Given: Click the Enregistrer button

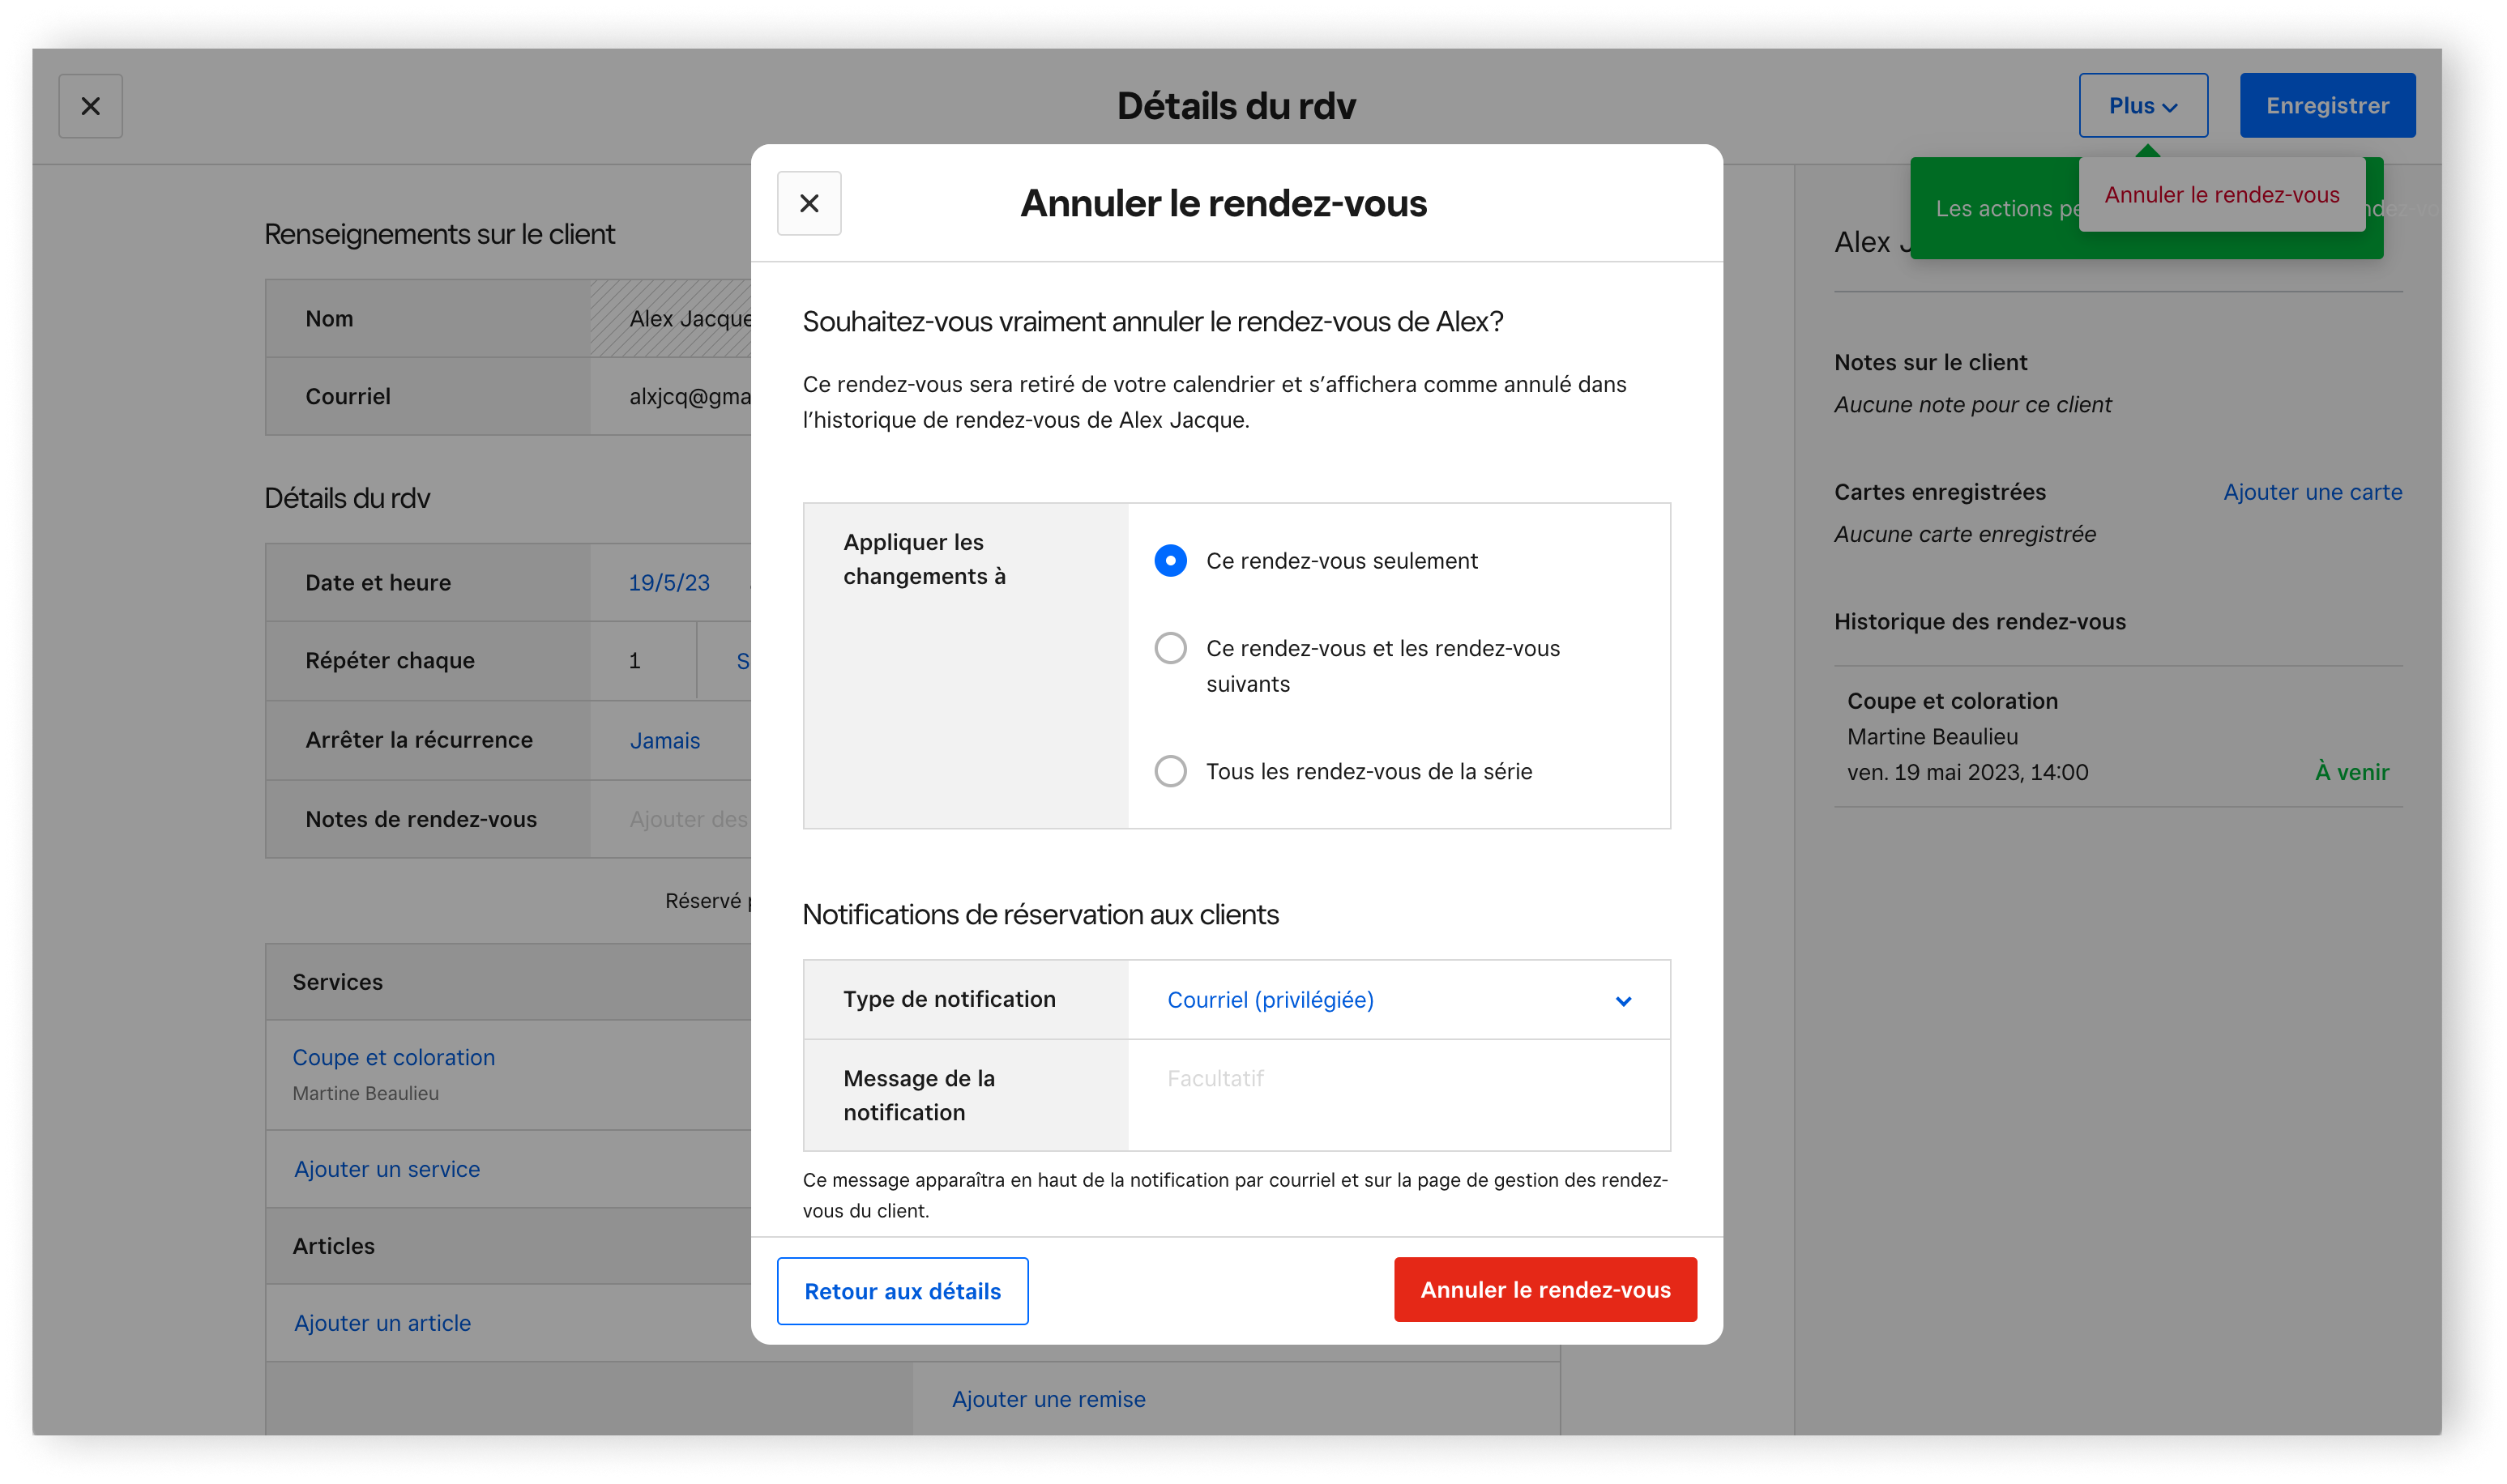Looking at the screenshot, I should pos(2327,106).
